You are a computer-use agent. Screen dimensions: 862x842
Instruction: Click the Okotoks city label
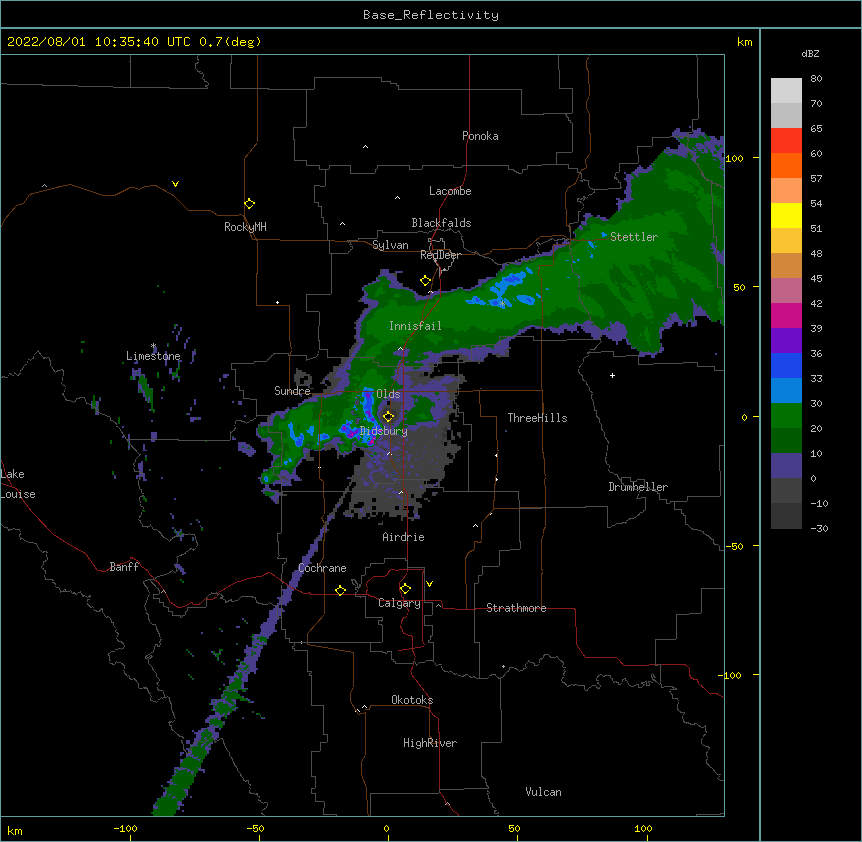[412, 700]
